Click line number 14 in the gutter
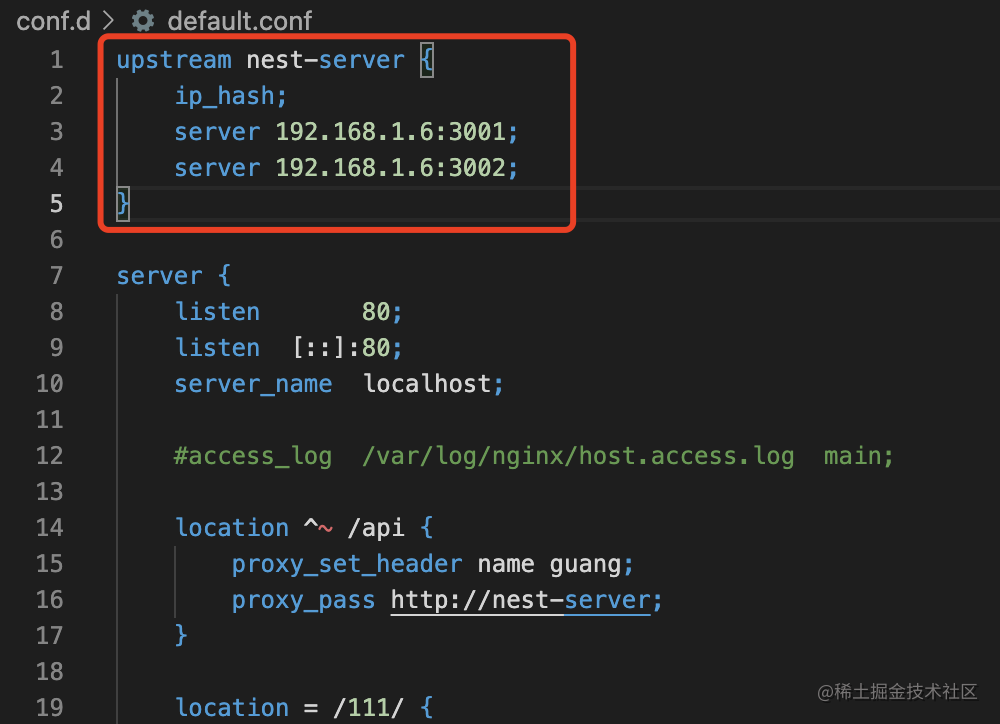The height and width of the screenshot is (724, 1000). (x=50, y=528)
